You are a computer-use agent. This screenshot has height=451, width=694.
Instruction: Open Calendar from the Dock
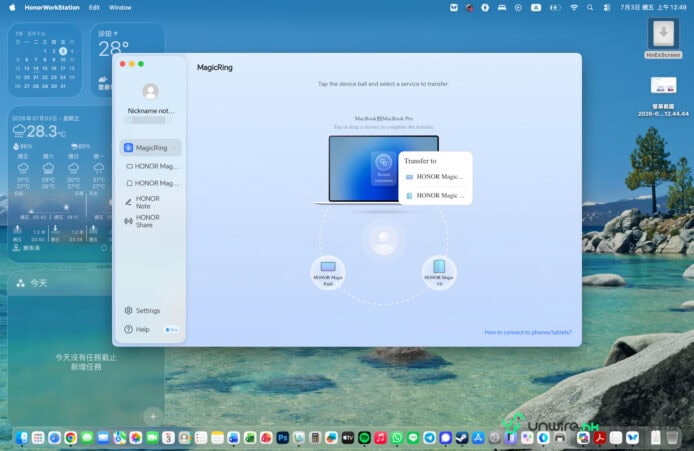[x=168, y=438]
